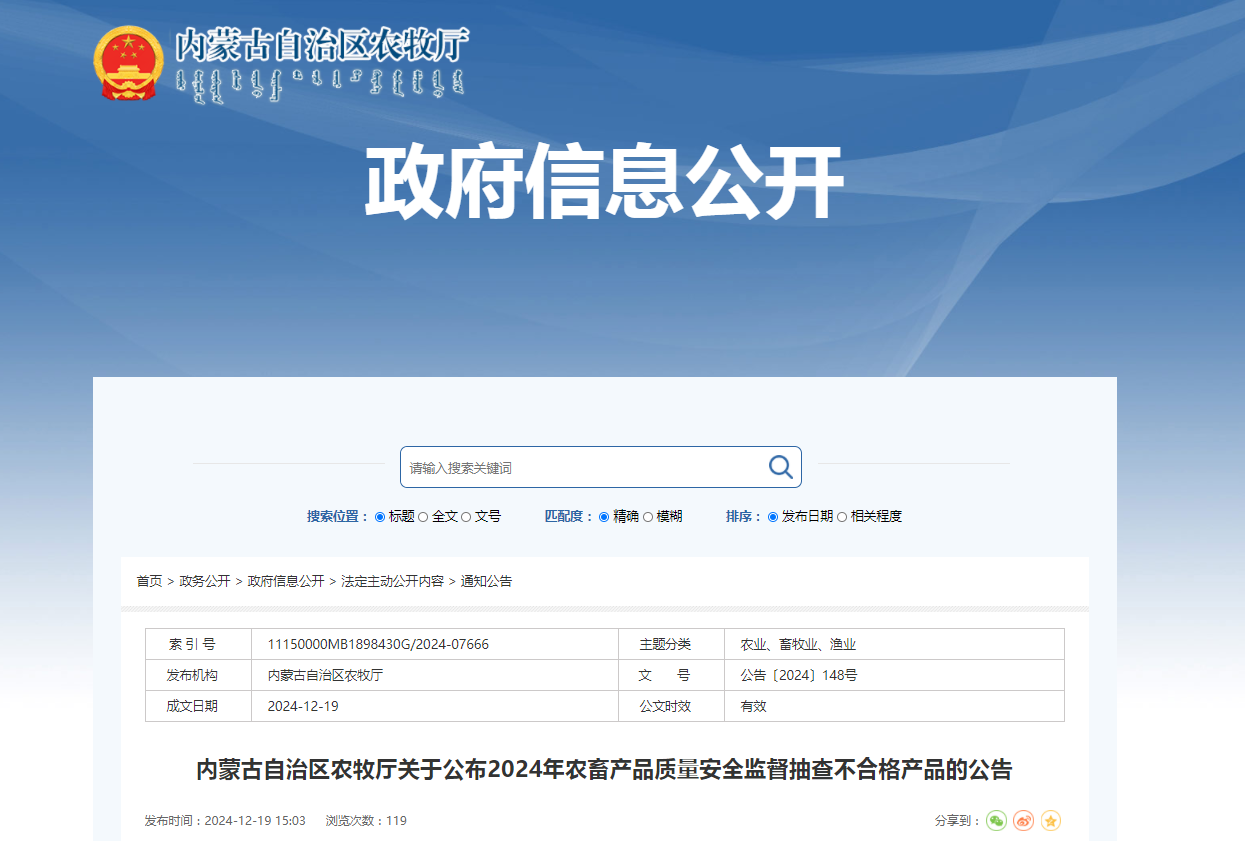Click the 成文日期 value 2024-12-19

pyautogui.click(x=303, y=706)
